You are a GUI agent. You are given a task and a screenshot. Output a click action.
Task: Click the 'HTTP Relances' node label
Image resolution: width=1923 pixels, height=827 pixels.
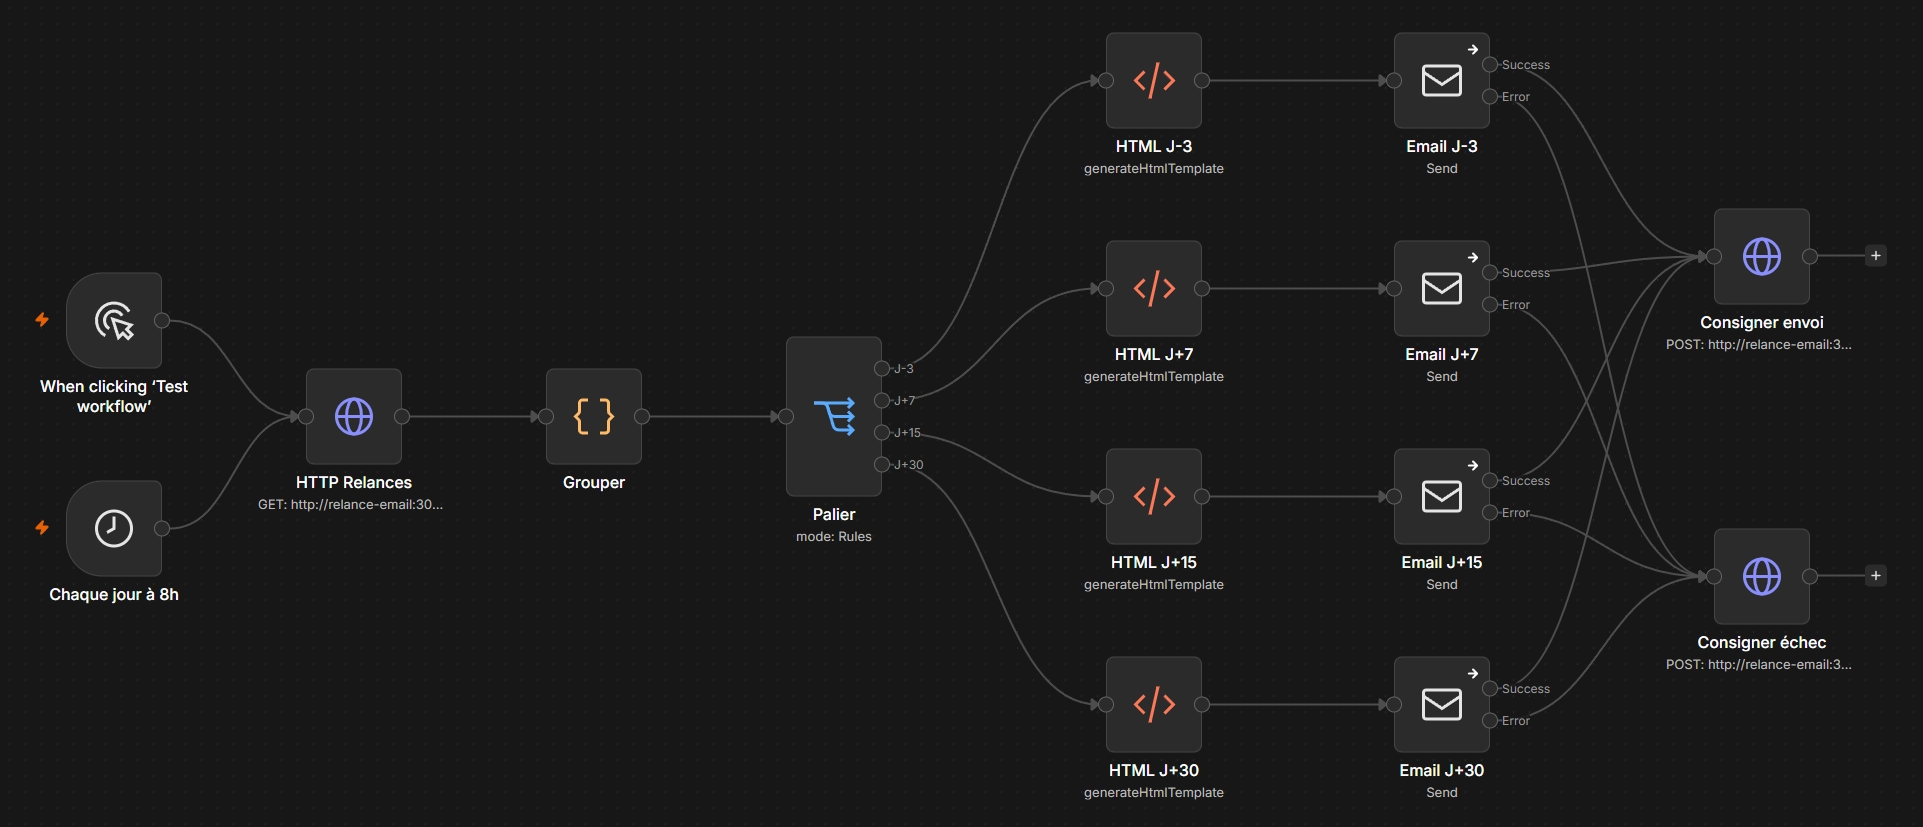354,482
